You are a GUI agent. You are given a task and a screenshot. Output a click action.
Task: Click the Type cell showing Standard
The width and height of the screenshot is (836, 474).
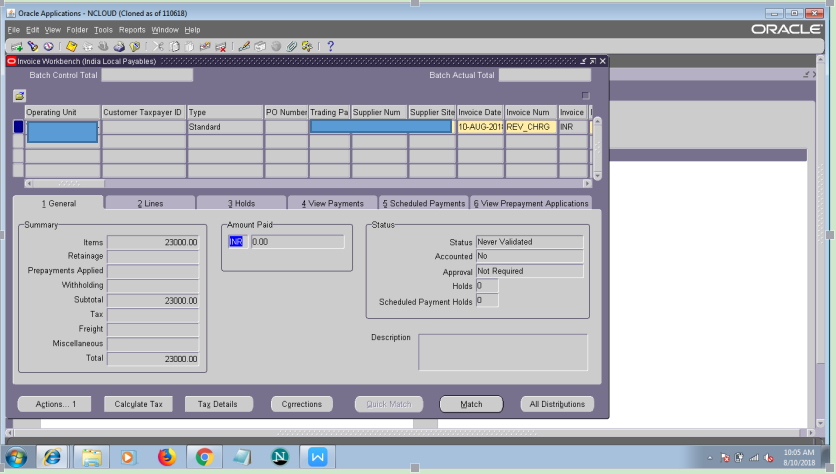point(225,127)
